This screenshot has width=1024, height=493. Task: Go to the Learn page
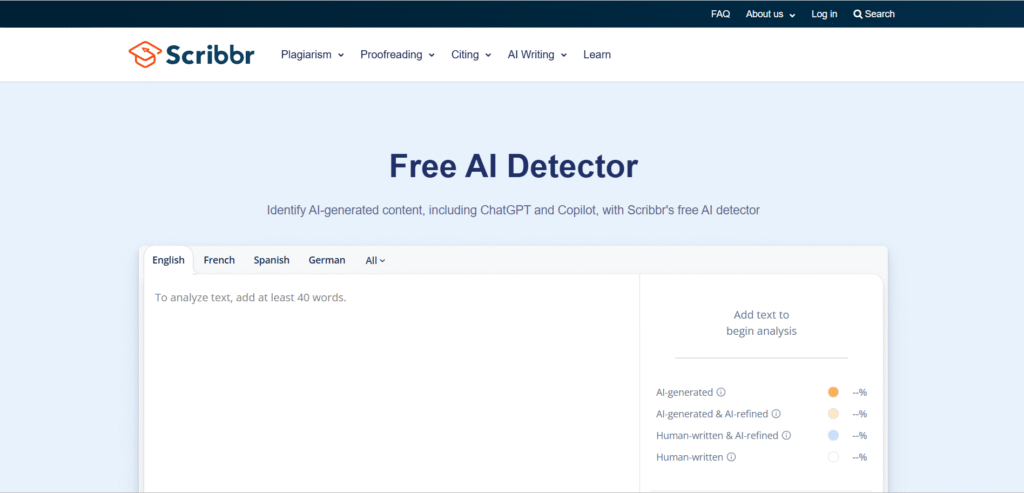tap(597, 55)
